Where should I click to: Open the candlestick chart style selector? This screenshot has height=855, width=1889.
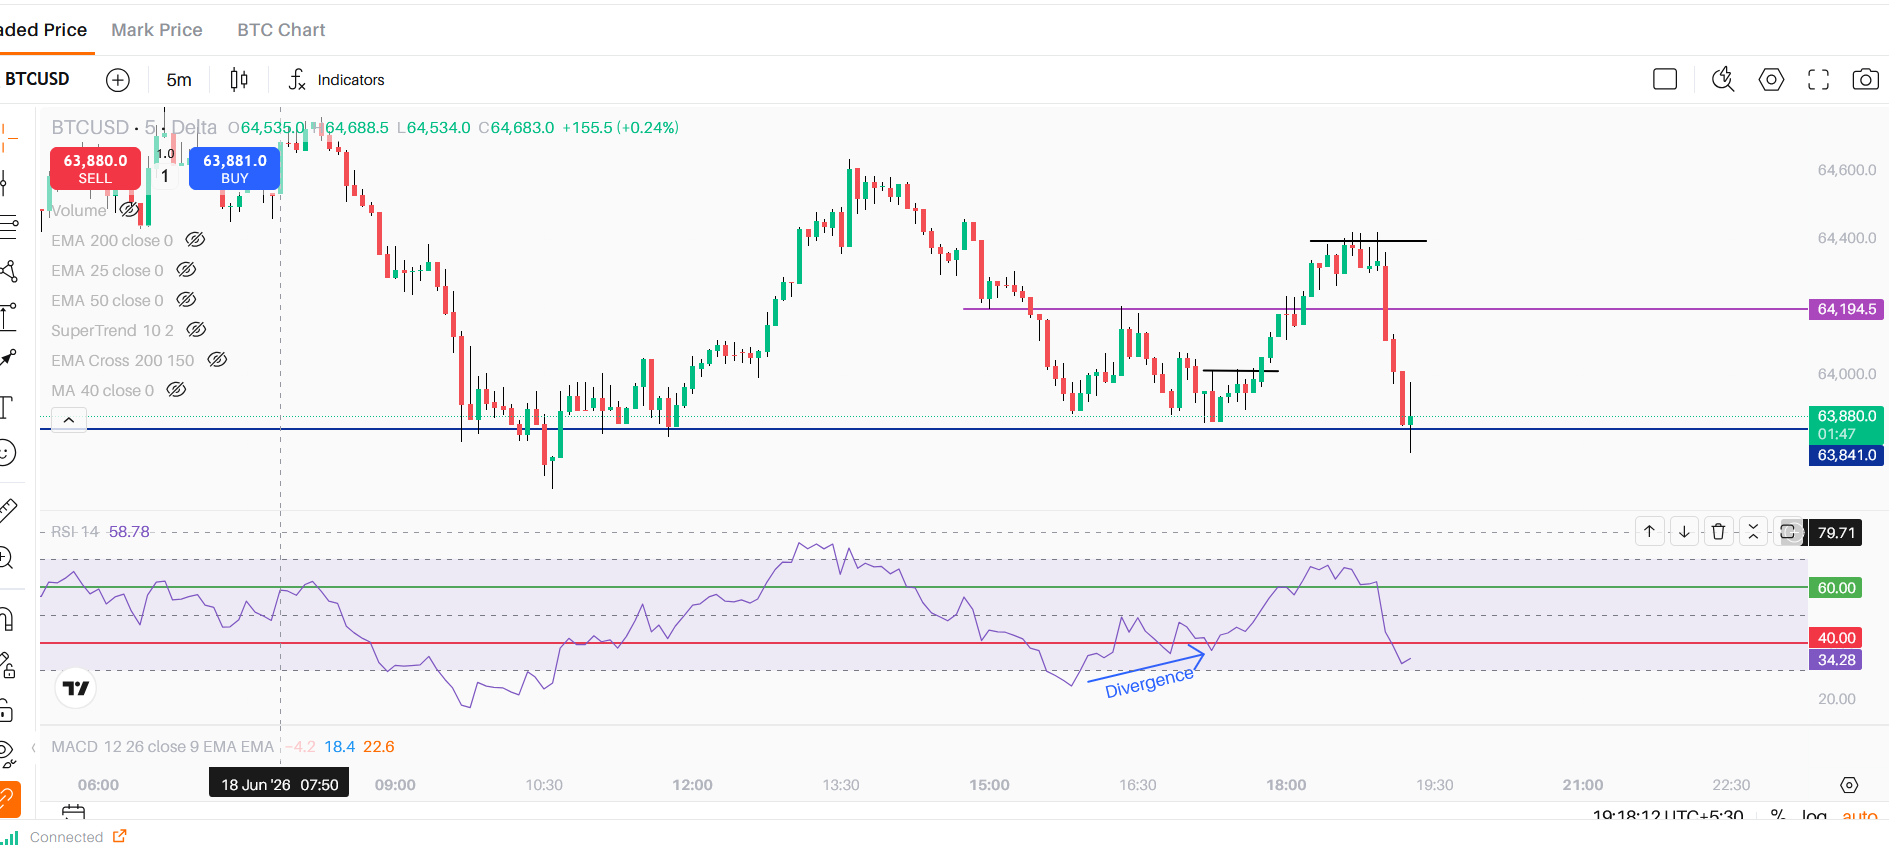[239, 80]
